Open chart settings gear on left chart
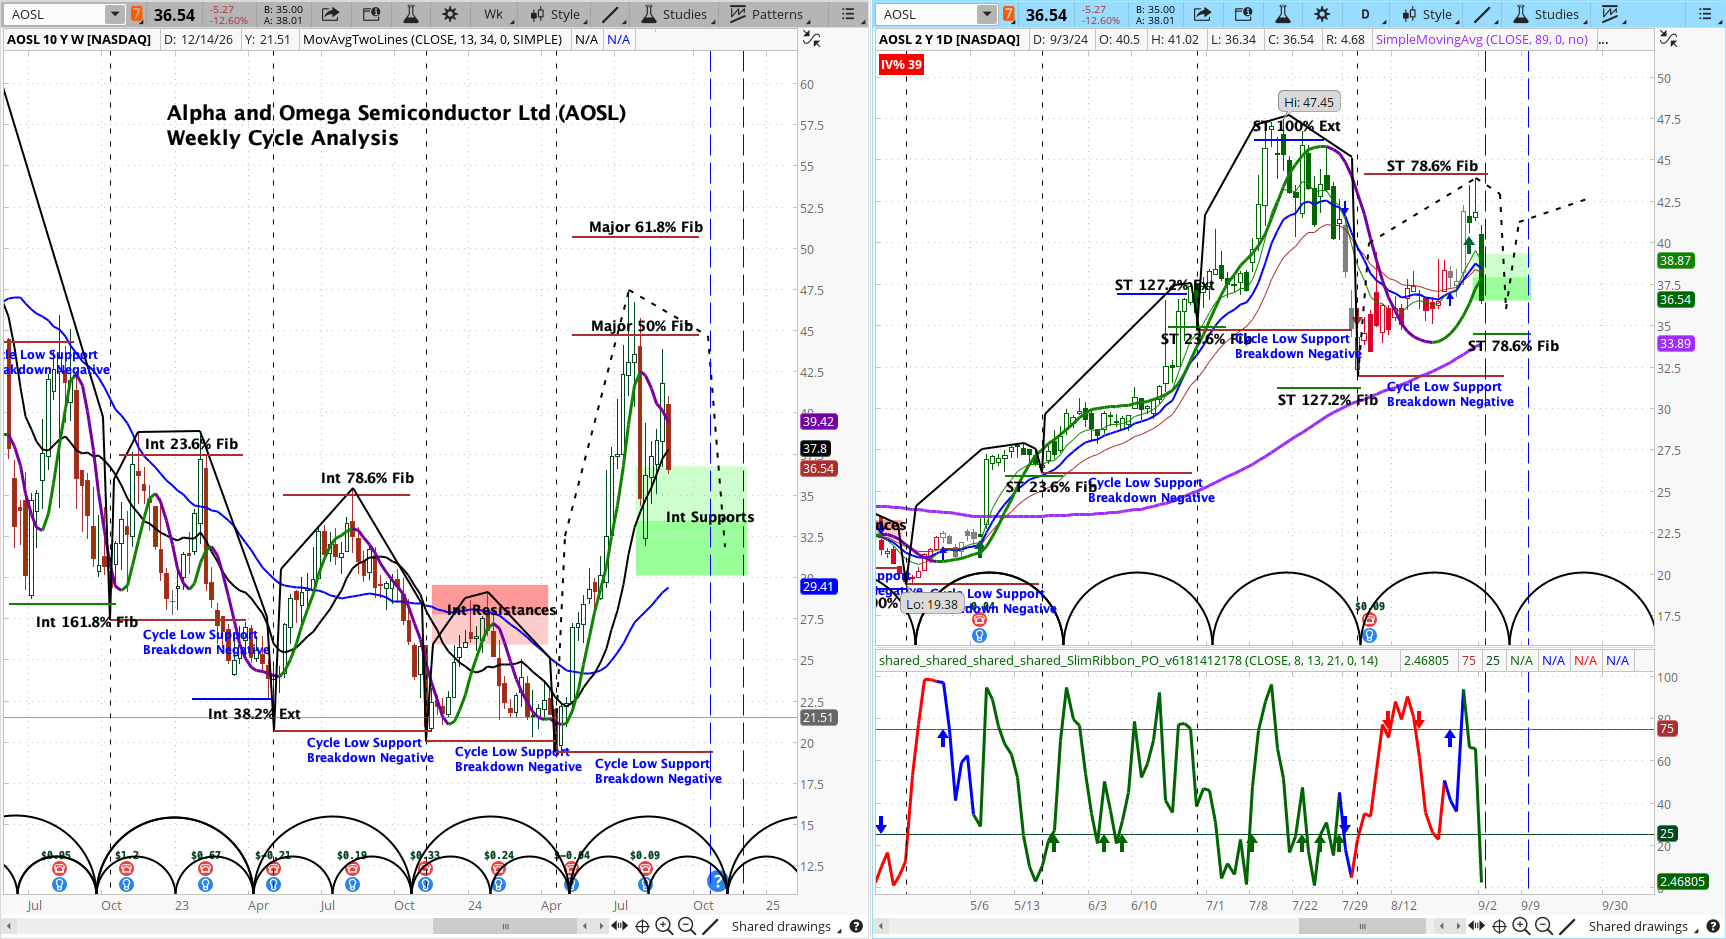Viewport: 1726px width, 939px height. click(x=450, y=14)
